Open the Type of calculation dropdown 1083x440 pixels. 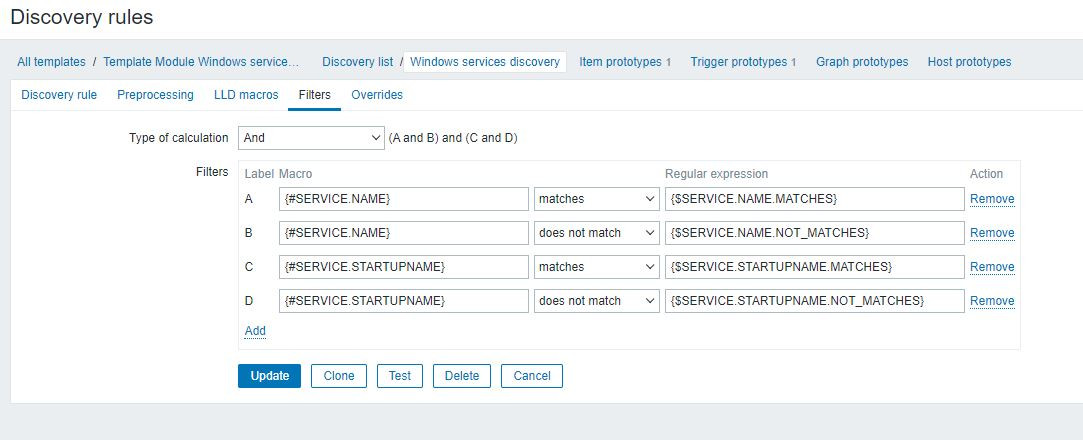click(x=310, y=138)
